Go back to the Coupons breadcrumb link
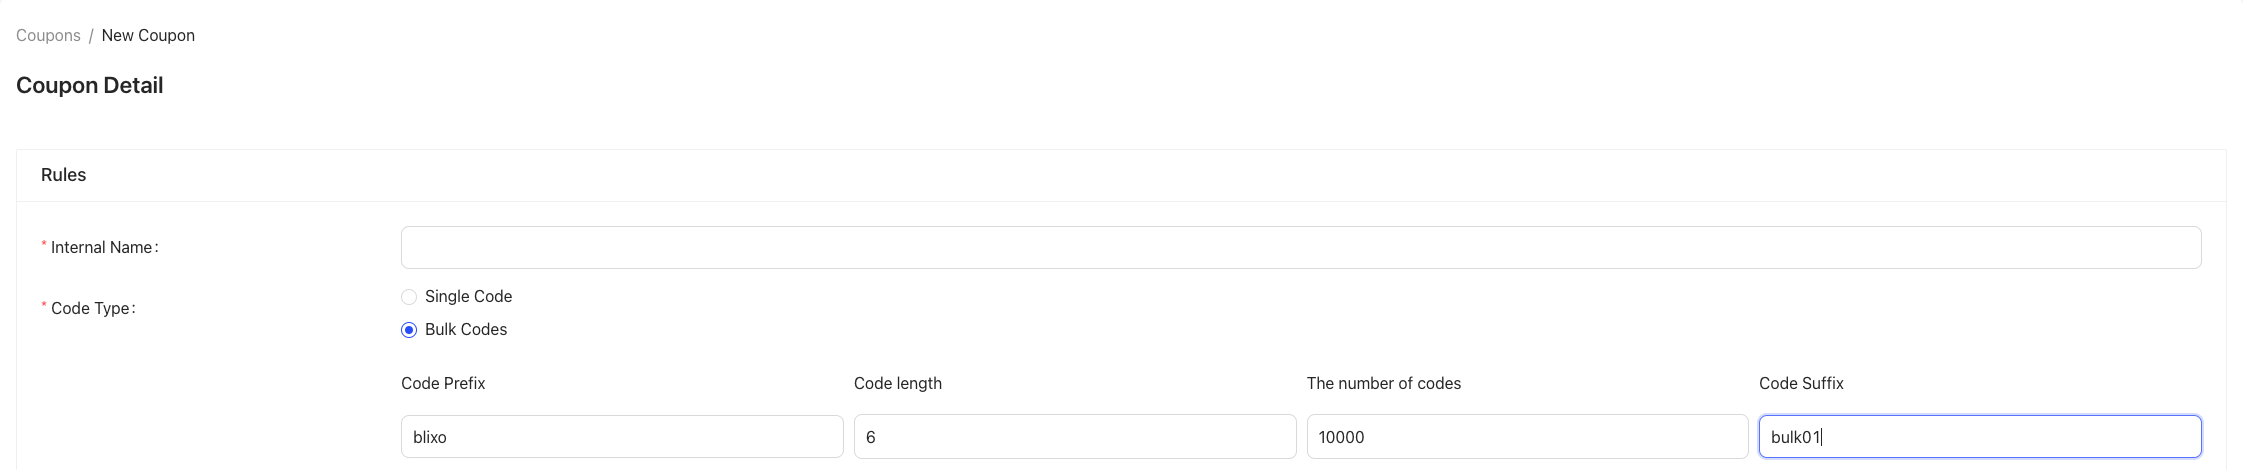The width and height of the screenshot is (2243, 470). (48, 36)
